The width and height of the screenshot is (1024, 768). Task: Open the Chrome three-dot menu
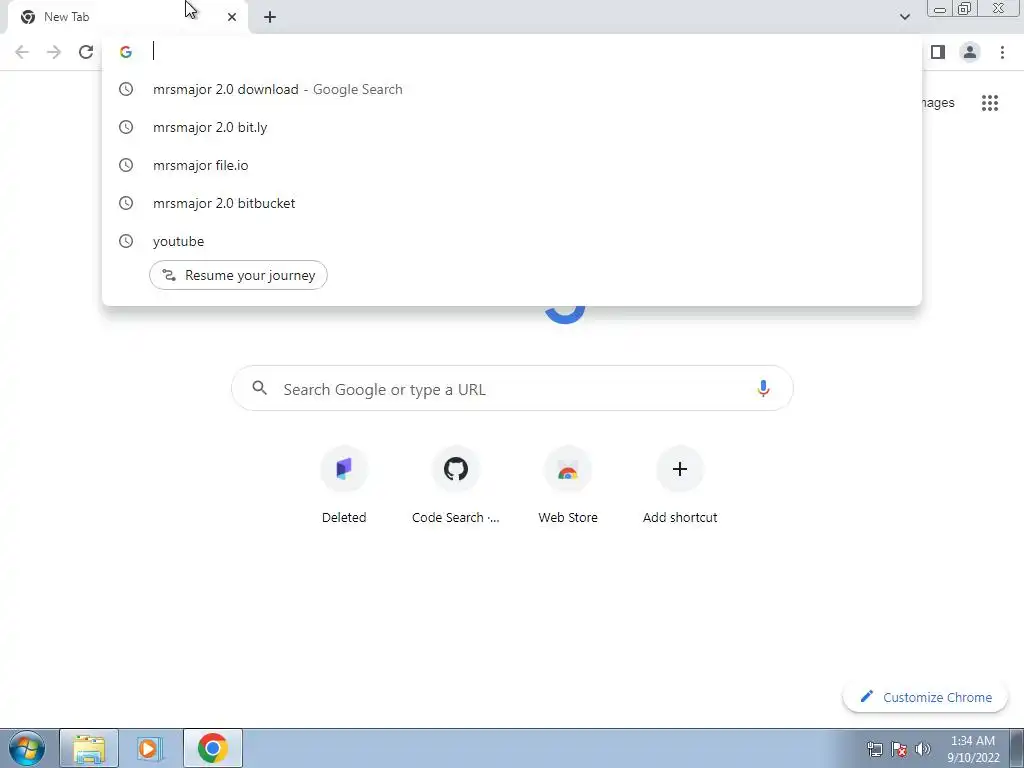[1002, 52]
